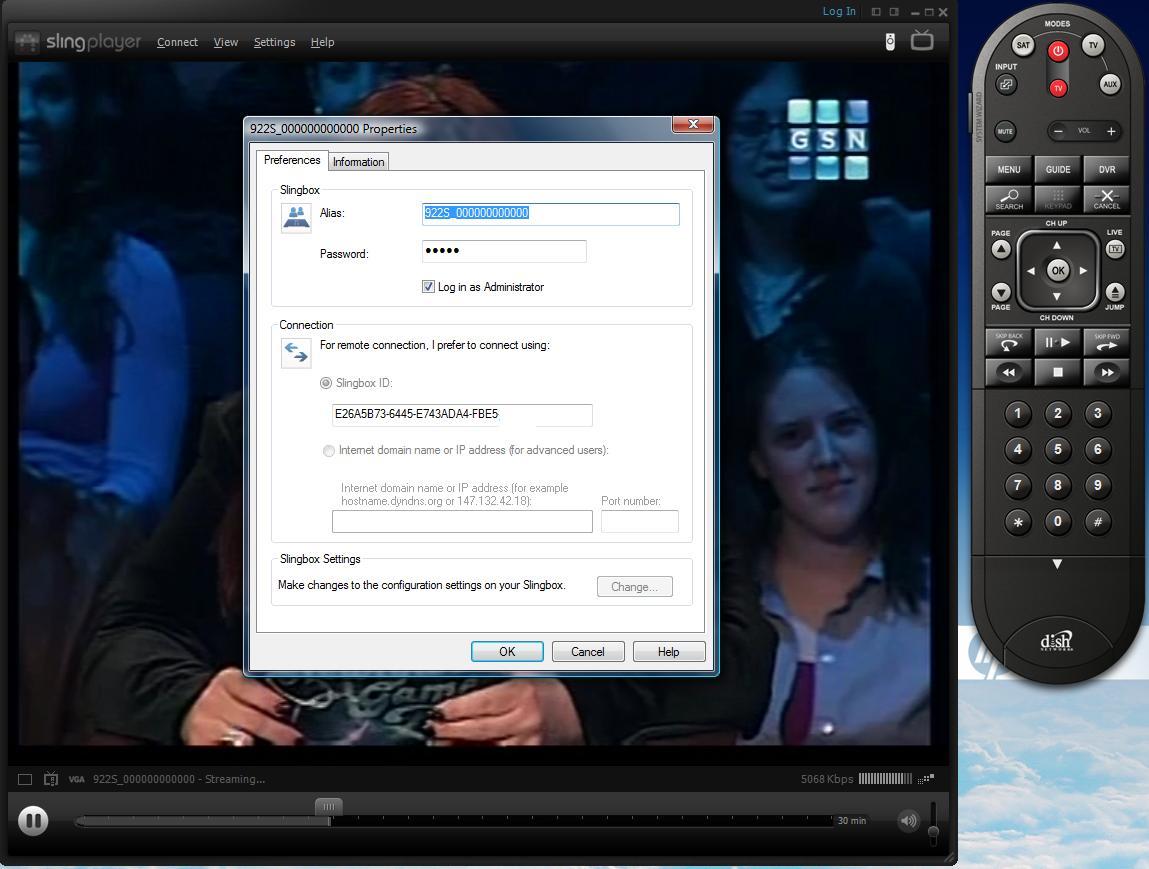Click the channel down arrow on remote
Viewport: 1149px width, 869px height.
point(1057,297)
